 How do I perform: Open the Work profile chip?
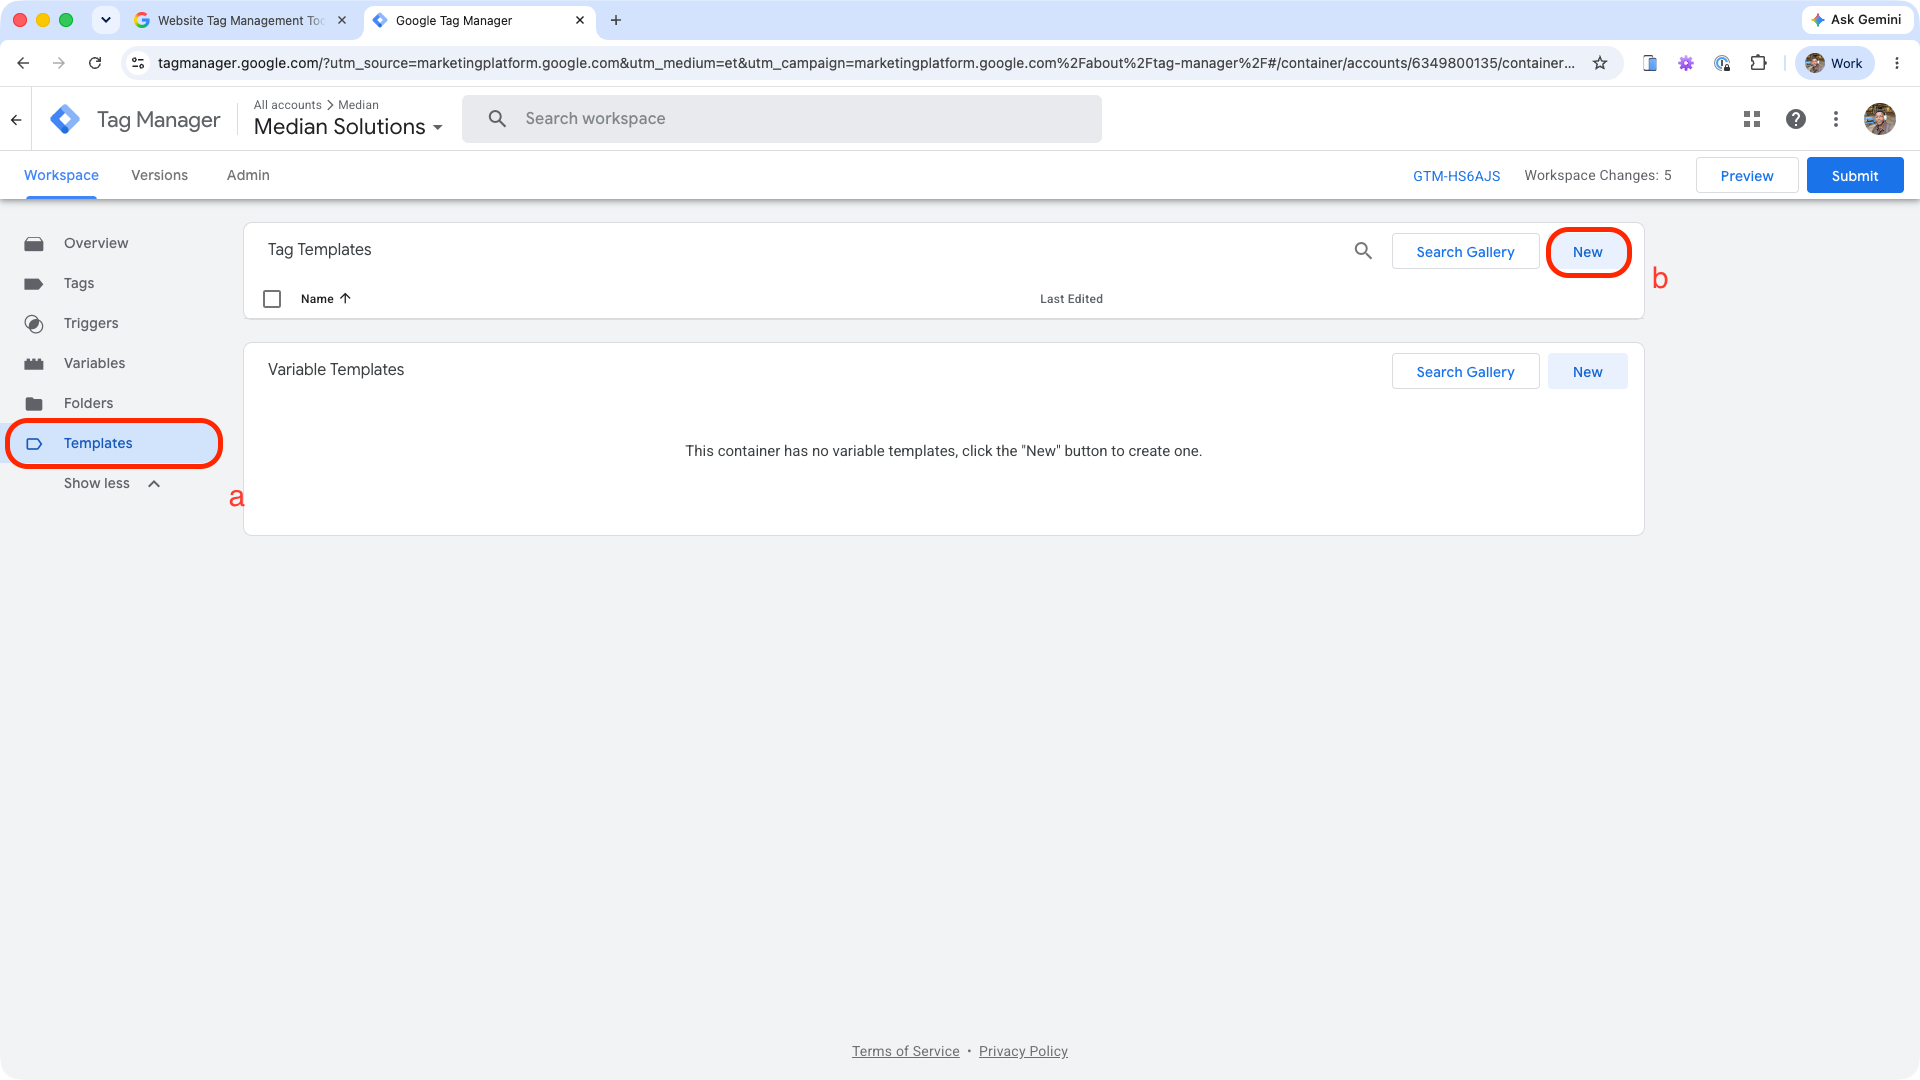point(1835,63)
